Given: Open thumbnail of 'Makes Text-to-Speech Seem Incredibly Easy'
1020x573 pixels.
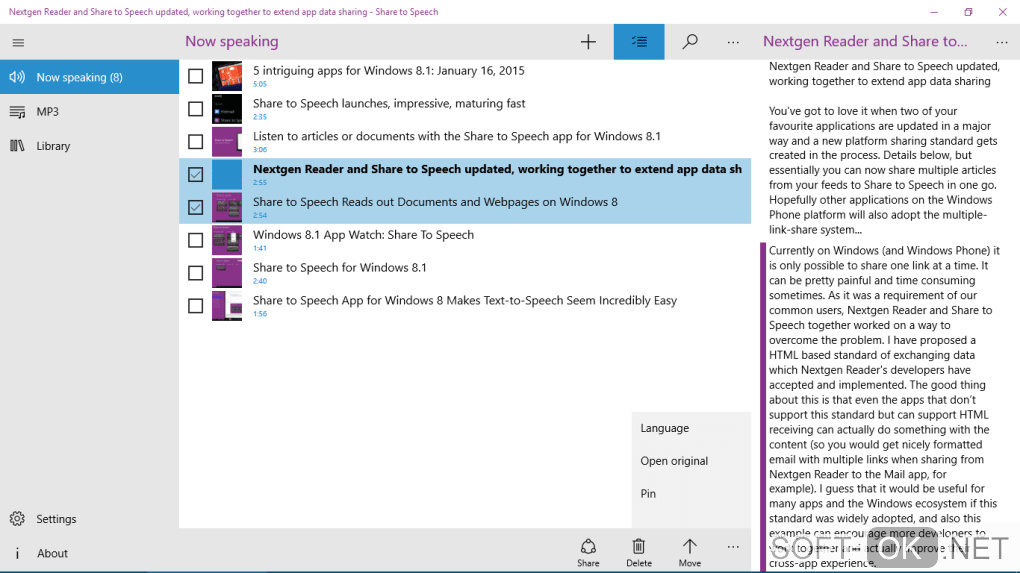Looking at the screenshot, I should (x=227, y=306).
